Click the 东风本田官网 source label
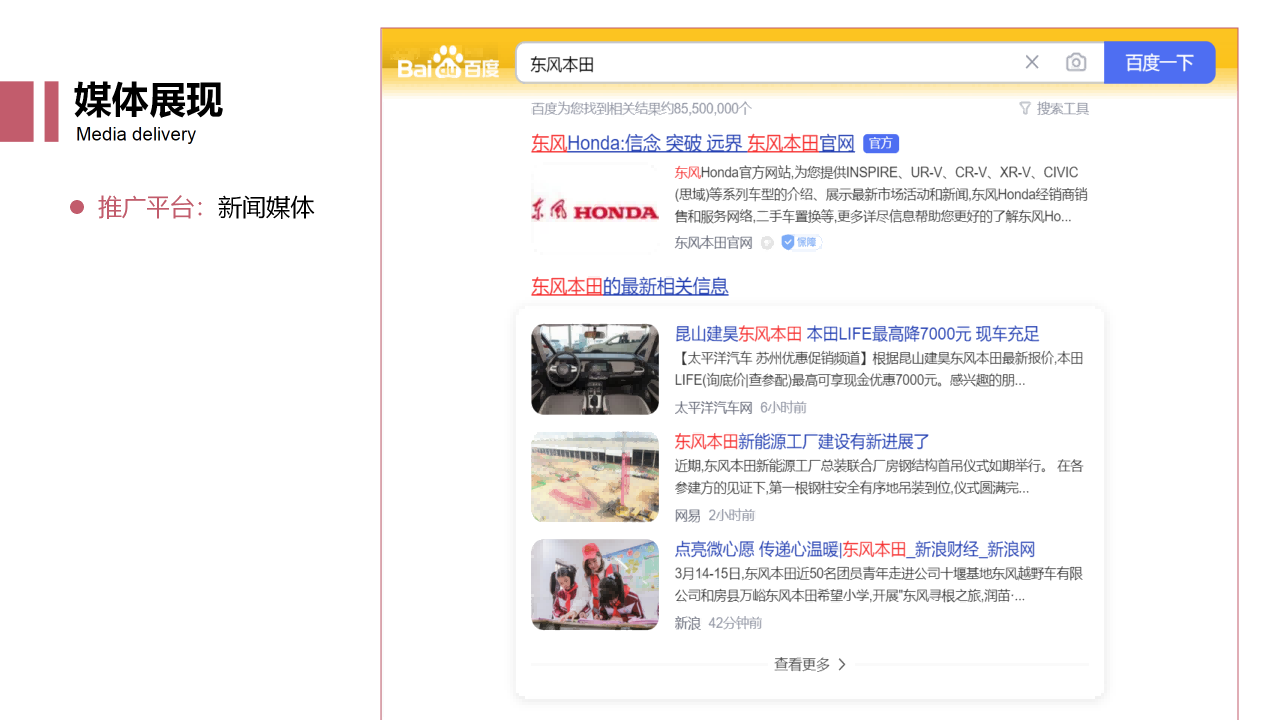Screen dimensions: 1280x720 point(713,242)
